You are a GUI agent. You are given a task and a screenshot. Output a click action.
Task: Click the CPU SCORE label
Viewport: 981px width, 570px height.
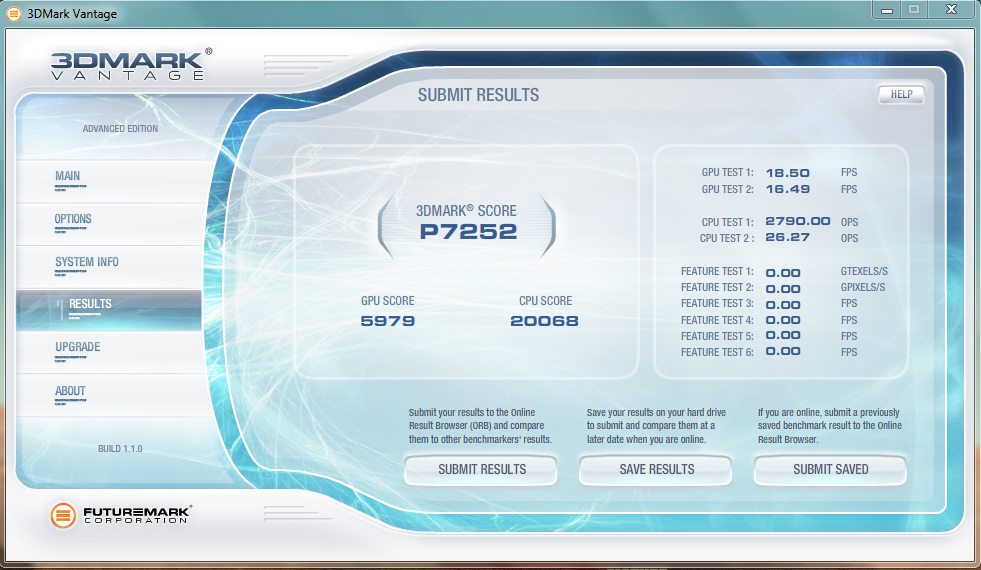pos(545,301)
